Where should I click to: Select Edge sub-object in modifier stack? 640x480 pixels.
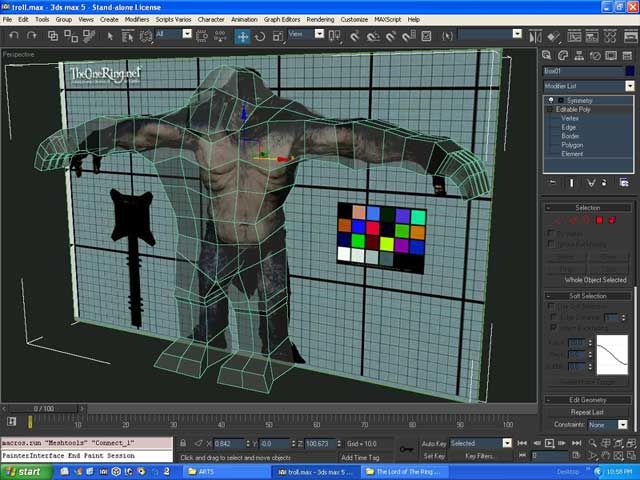click(568, 127)
